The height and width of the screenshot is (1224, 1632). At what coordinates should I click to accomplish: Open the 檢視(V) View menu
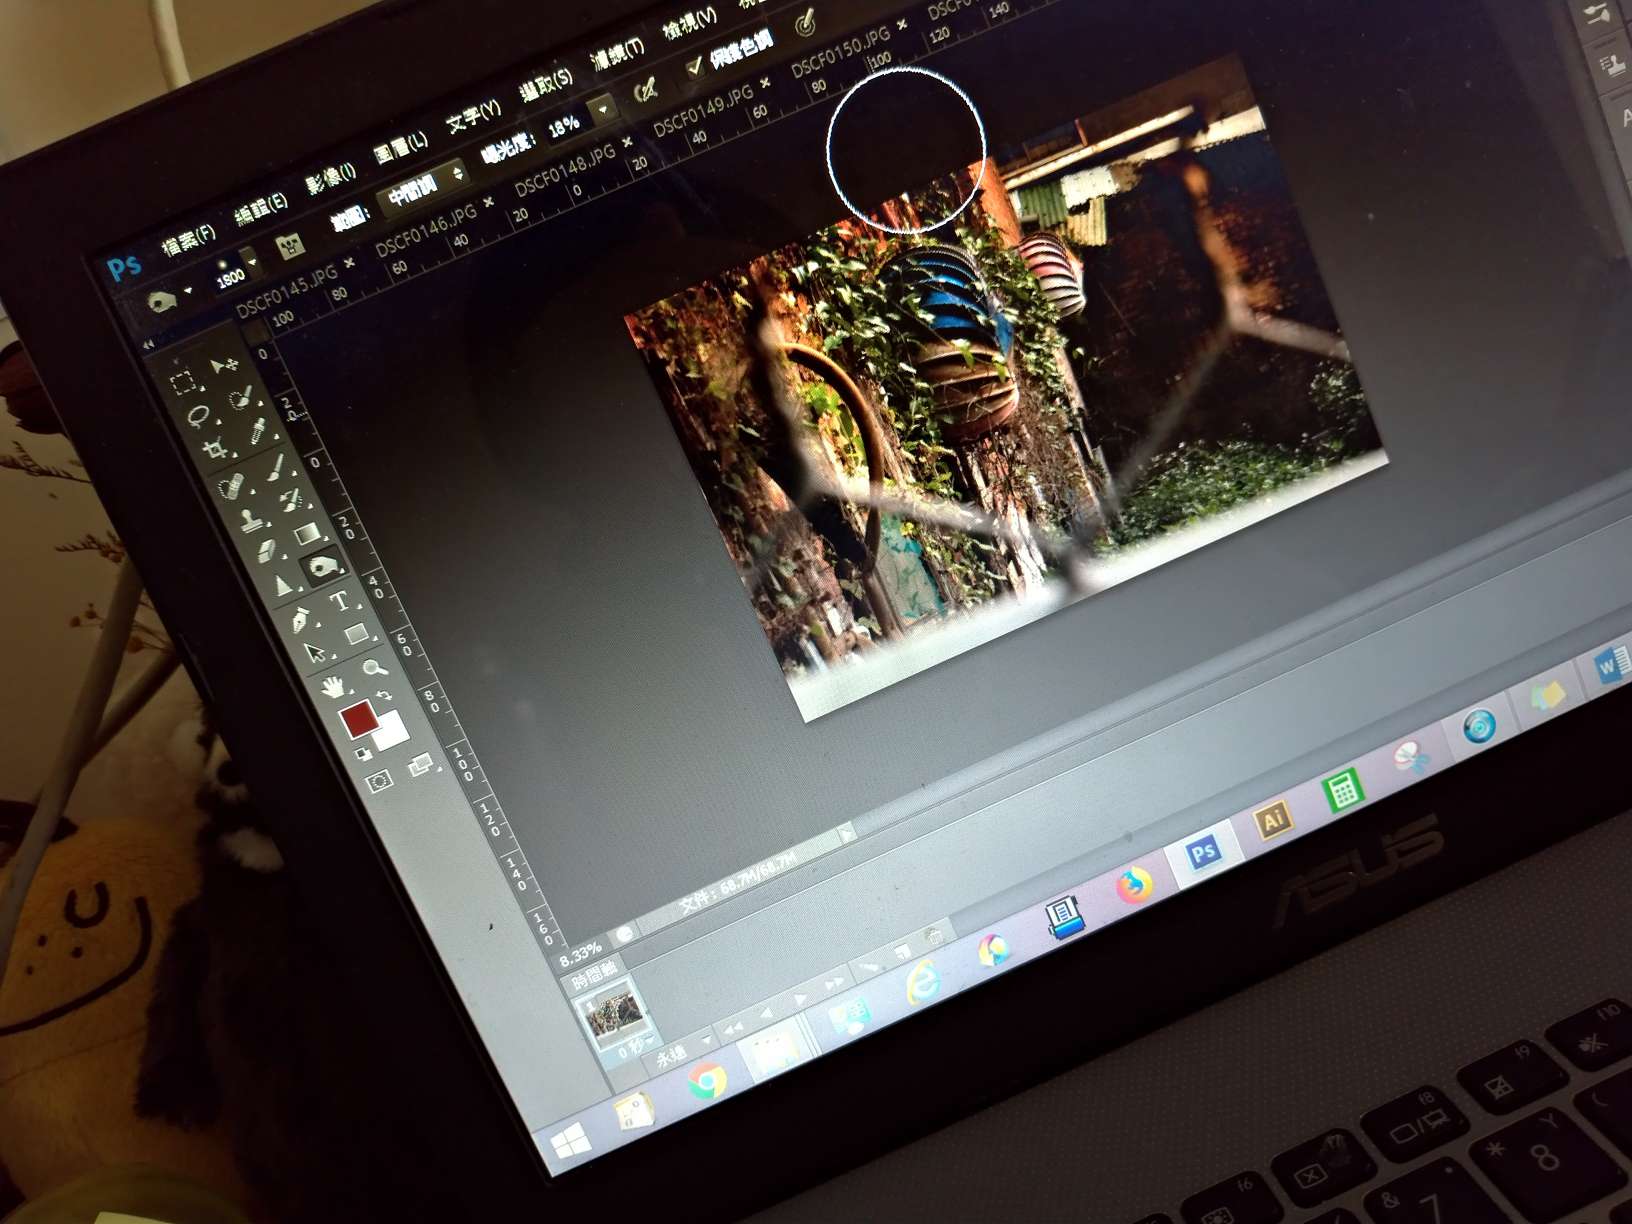(690, 23)
